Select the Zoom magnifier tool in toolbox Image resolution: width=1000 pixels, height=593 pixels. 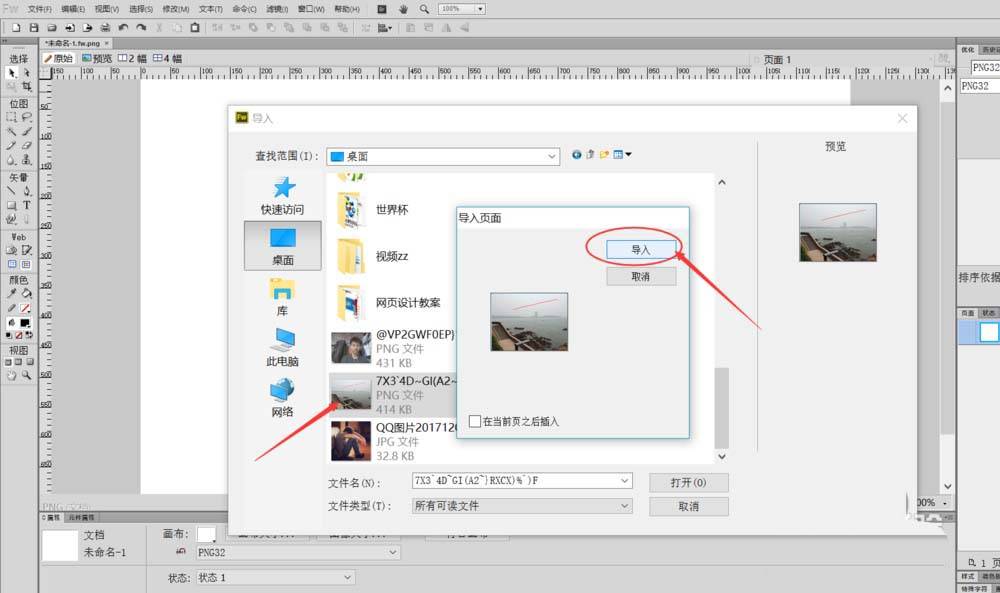coord(27,374)
